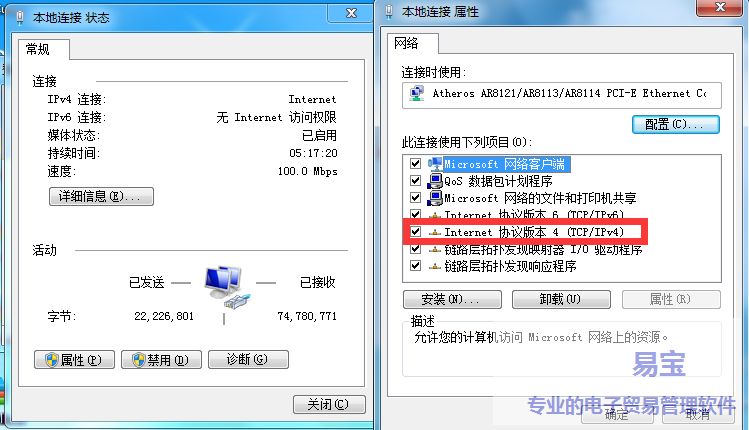The width and height of the screenshot is (749, 430).
Task: Click the file and printer sharing icon
Action: [435, 198]
